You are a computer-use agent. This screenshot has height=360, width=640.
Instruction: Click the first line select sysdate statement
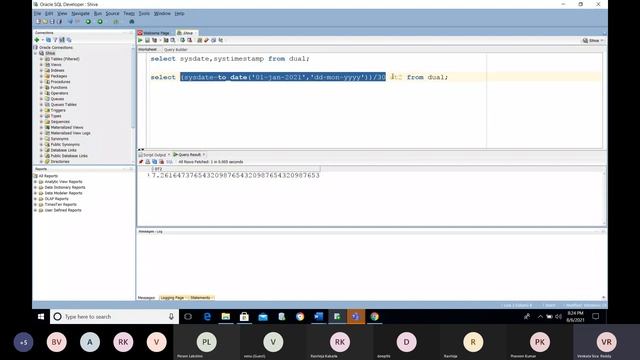pyautogui.click(x=230, y=59)
